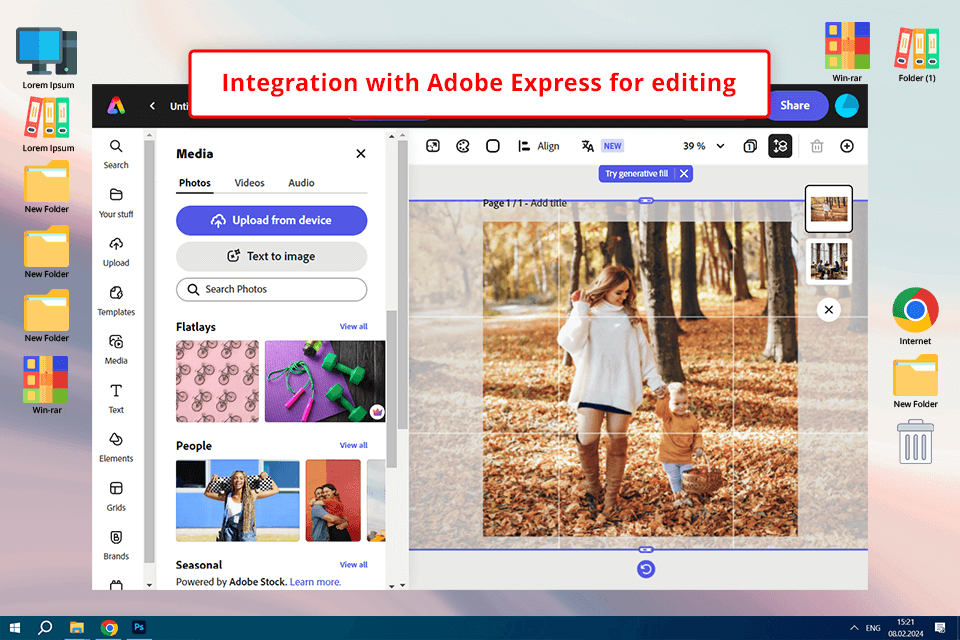Click the Search Photos field

(272, 289)
